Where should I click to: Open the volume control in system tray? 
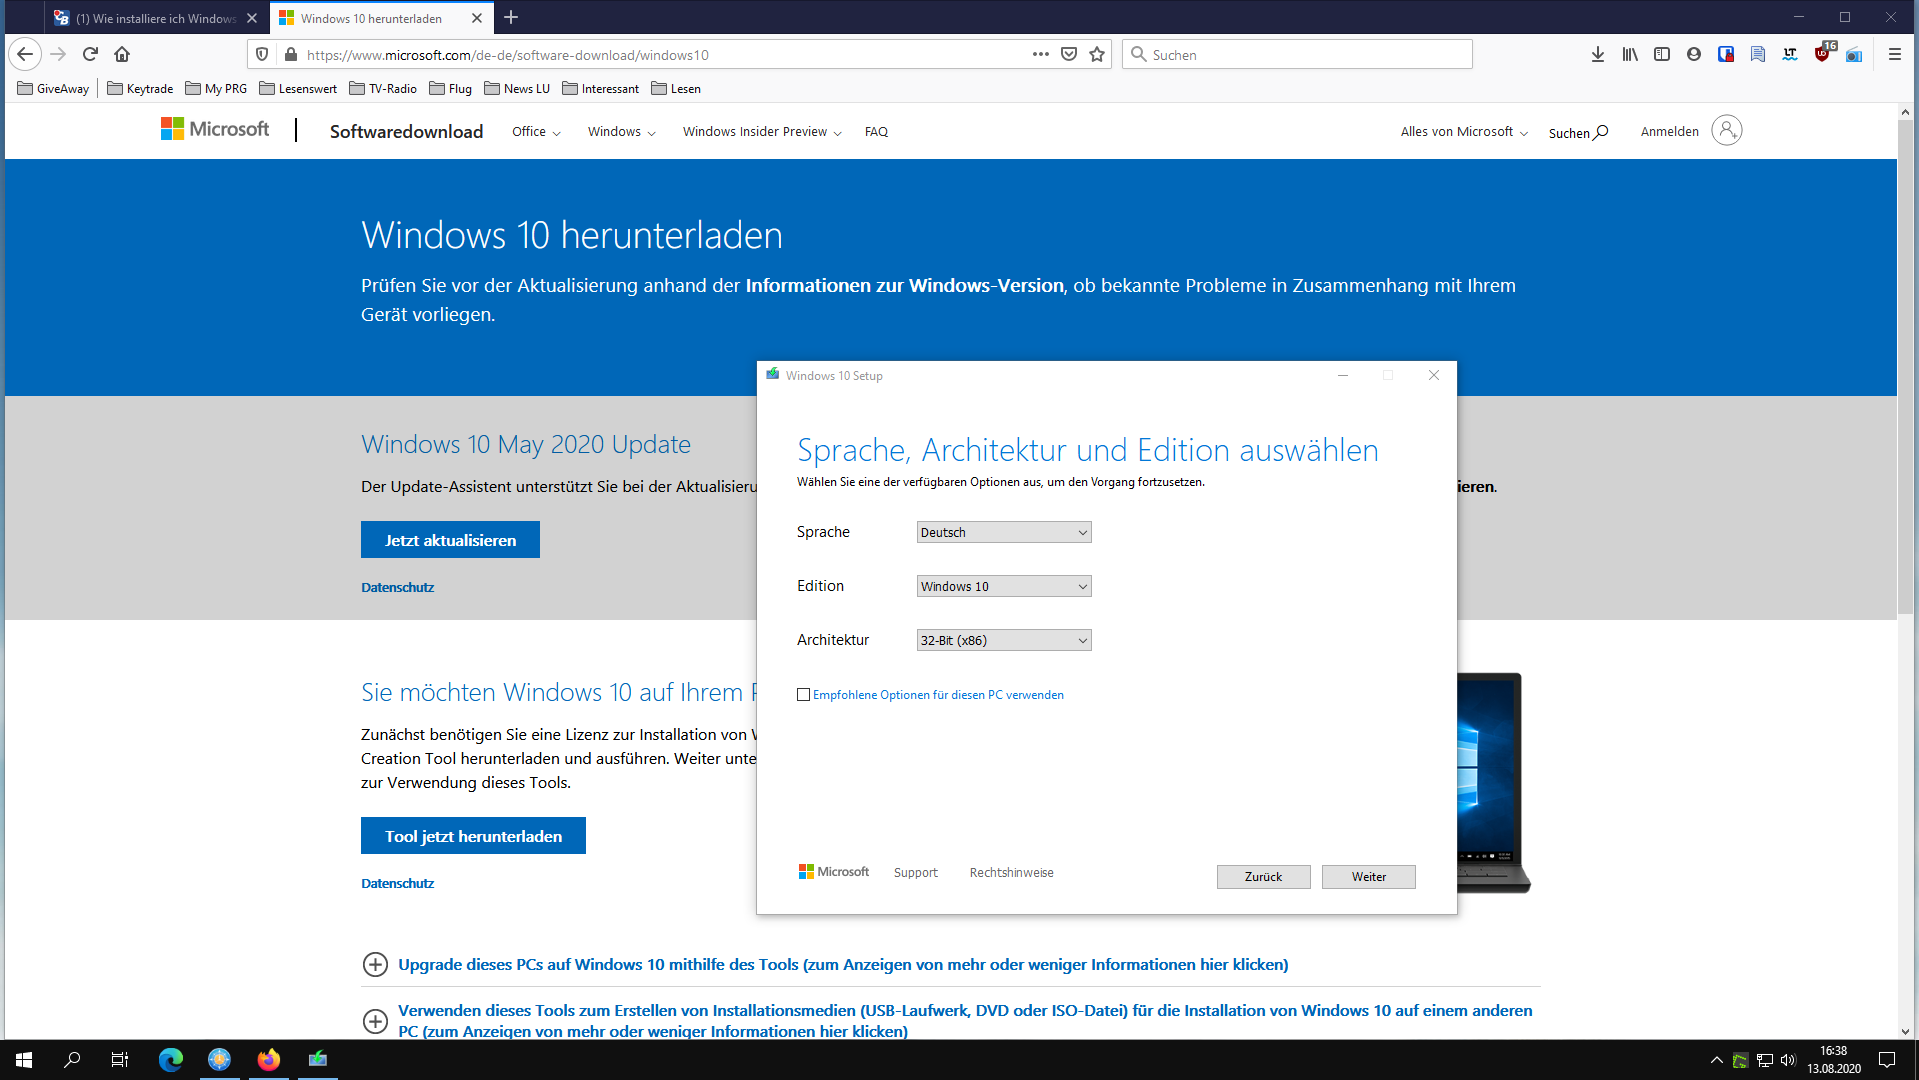tap(1788, 1060)
